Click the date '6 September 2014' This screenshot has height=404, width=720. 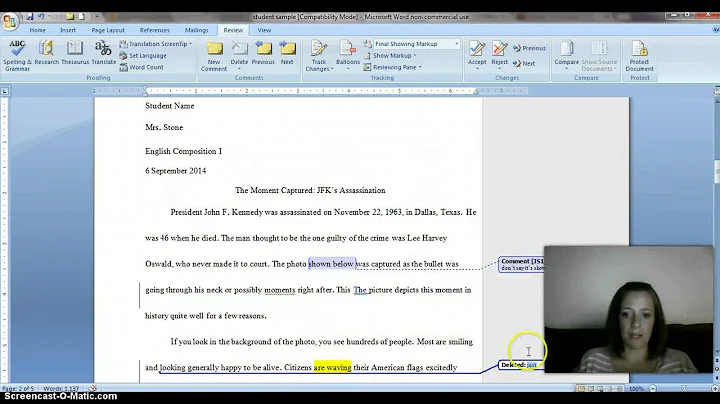coord(175,171)
